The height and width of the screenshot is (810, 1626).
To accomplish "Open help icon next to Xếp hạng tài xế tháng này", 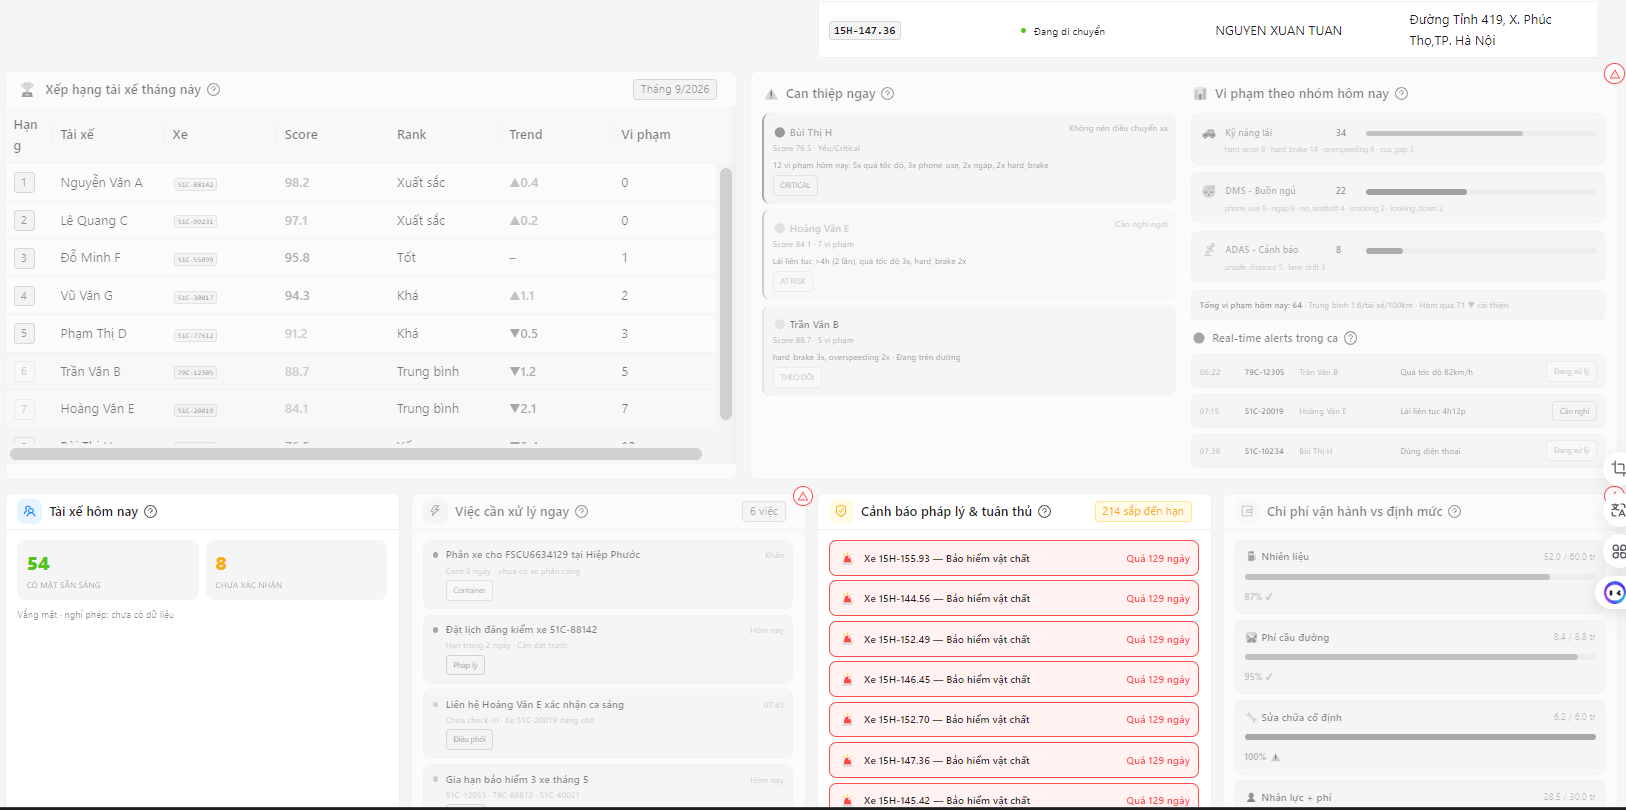I will [x=213, y=89].
